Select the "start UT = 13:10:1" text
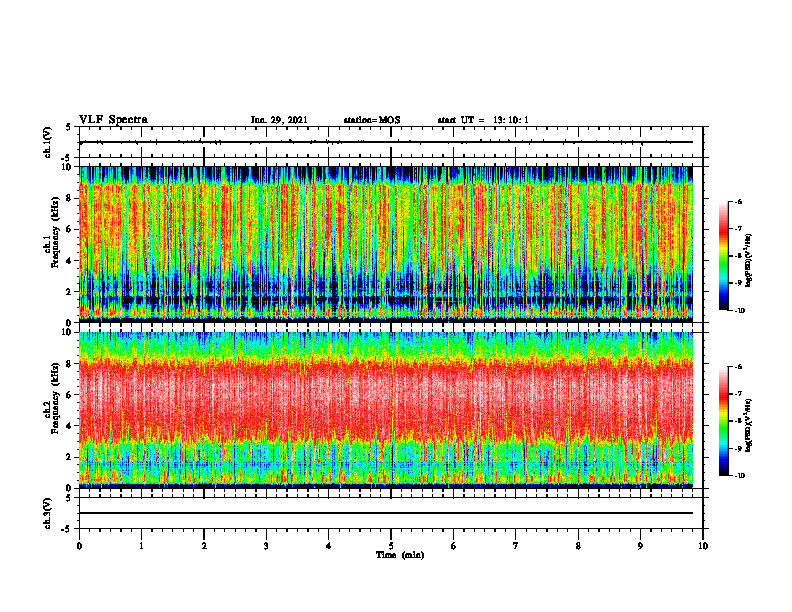 point(483,120)
